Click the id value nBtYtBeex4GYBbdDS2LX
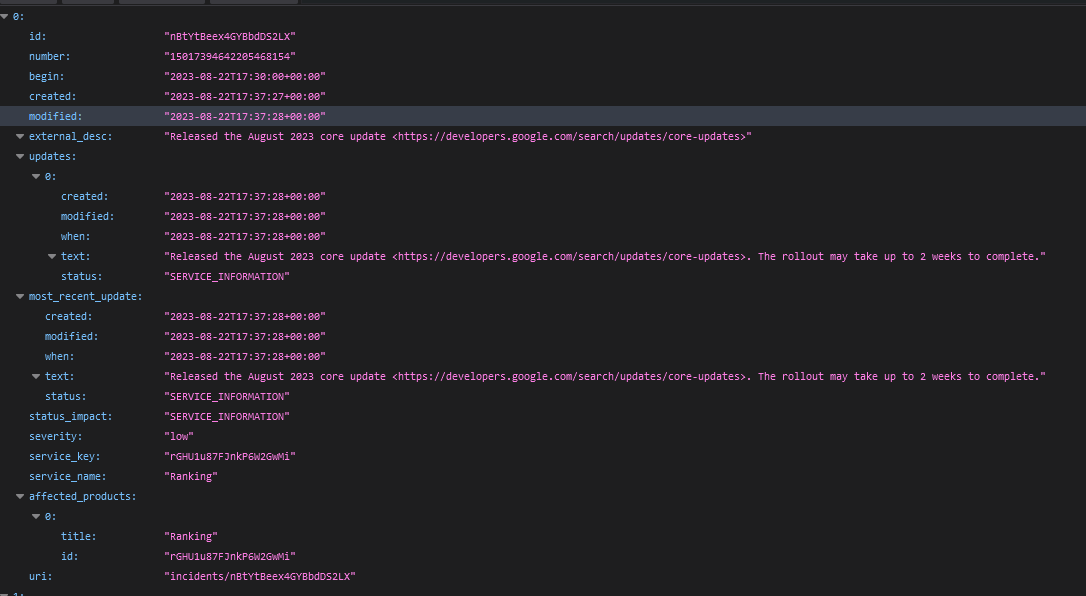The width and height of the screenshot is (1086, 596). 230,37
